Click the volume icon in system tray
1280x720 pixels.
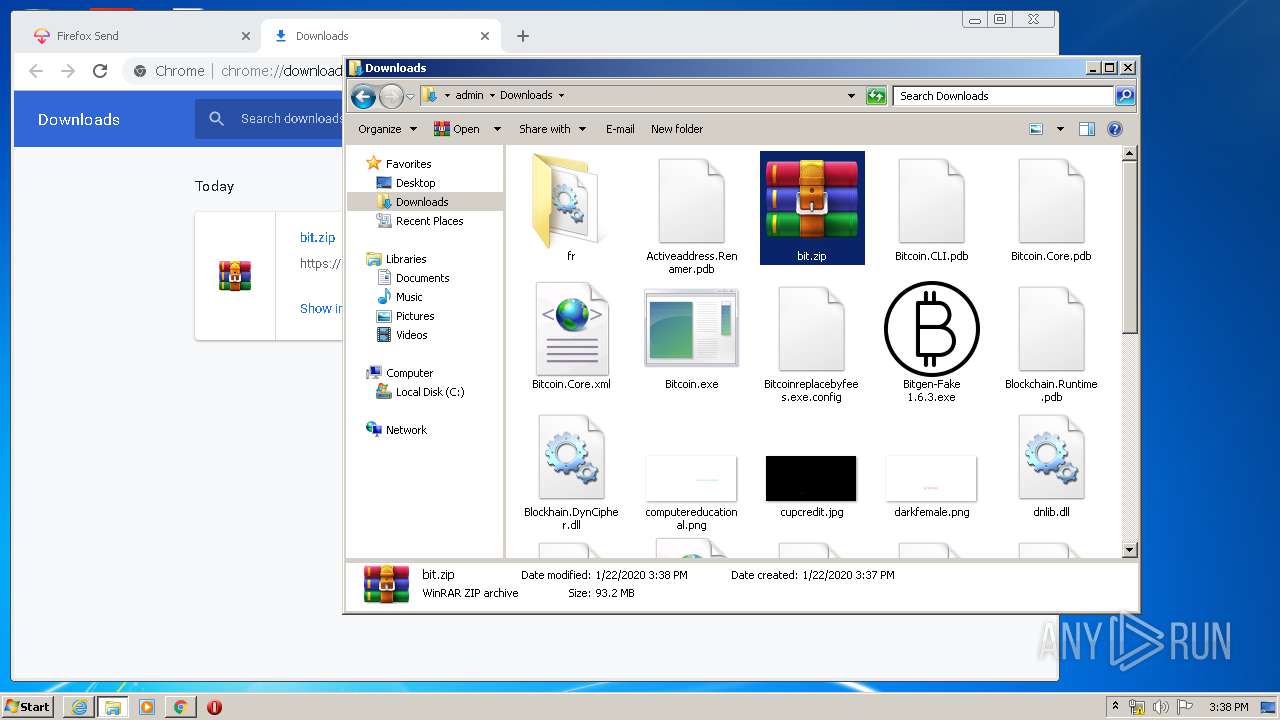click(x=1160, y=707)
